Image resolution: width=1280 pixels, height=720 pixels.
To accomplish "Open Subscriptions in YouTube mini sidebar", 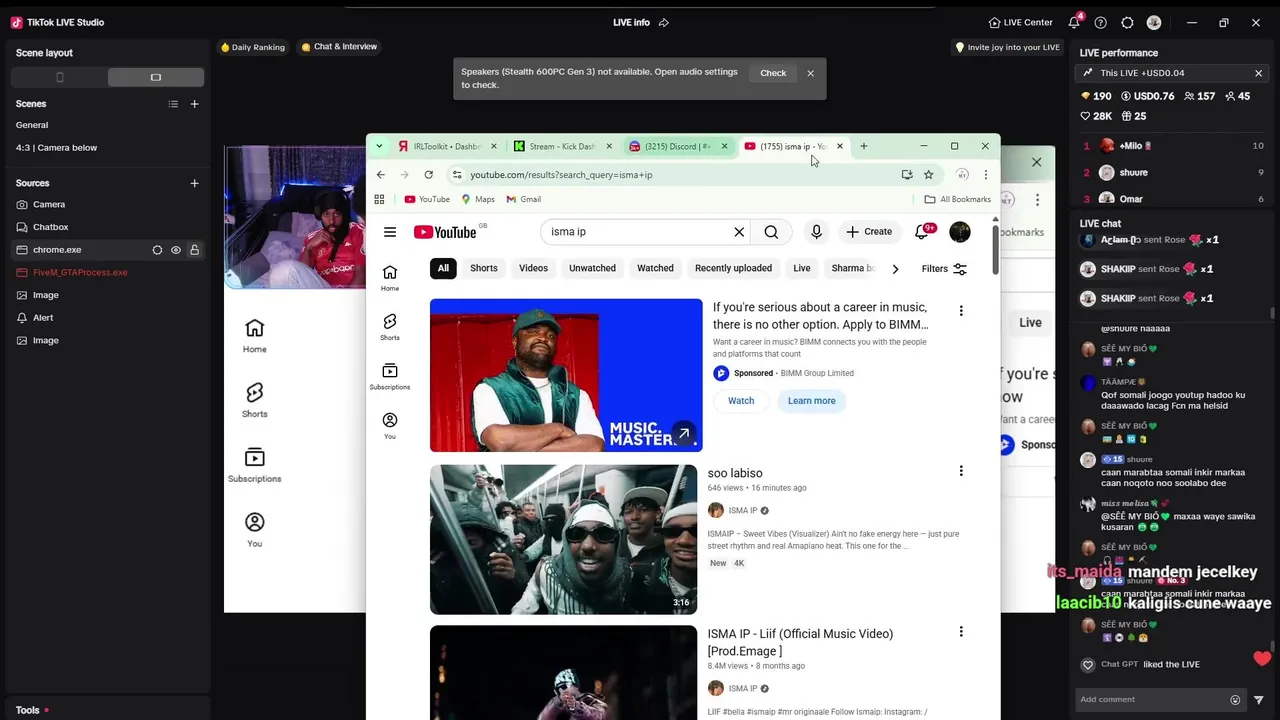I will point(390,376).
